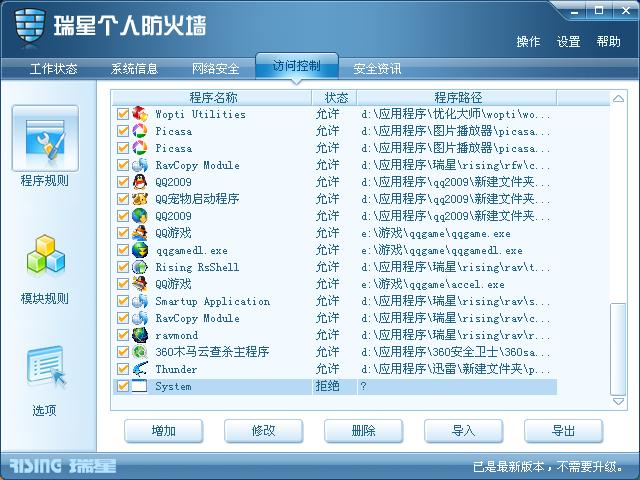The image size is (640, 480).
Task: Click the 修改 modify button
Action: pyautogui.click(x=264, y=431)
